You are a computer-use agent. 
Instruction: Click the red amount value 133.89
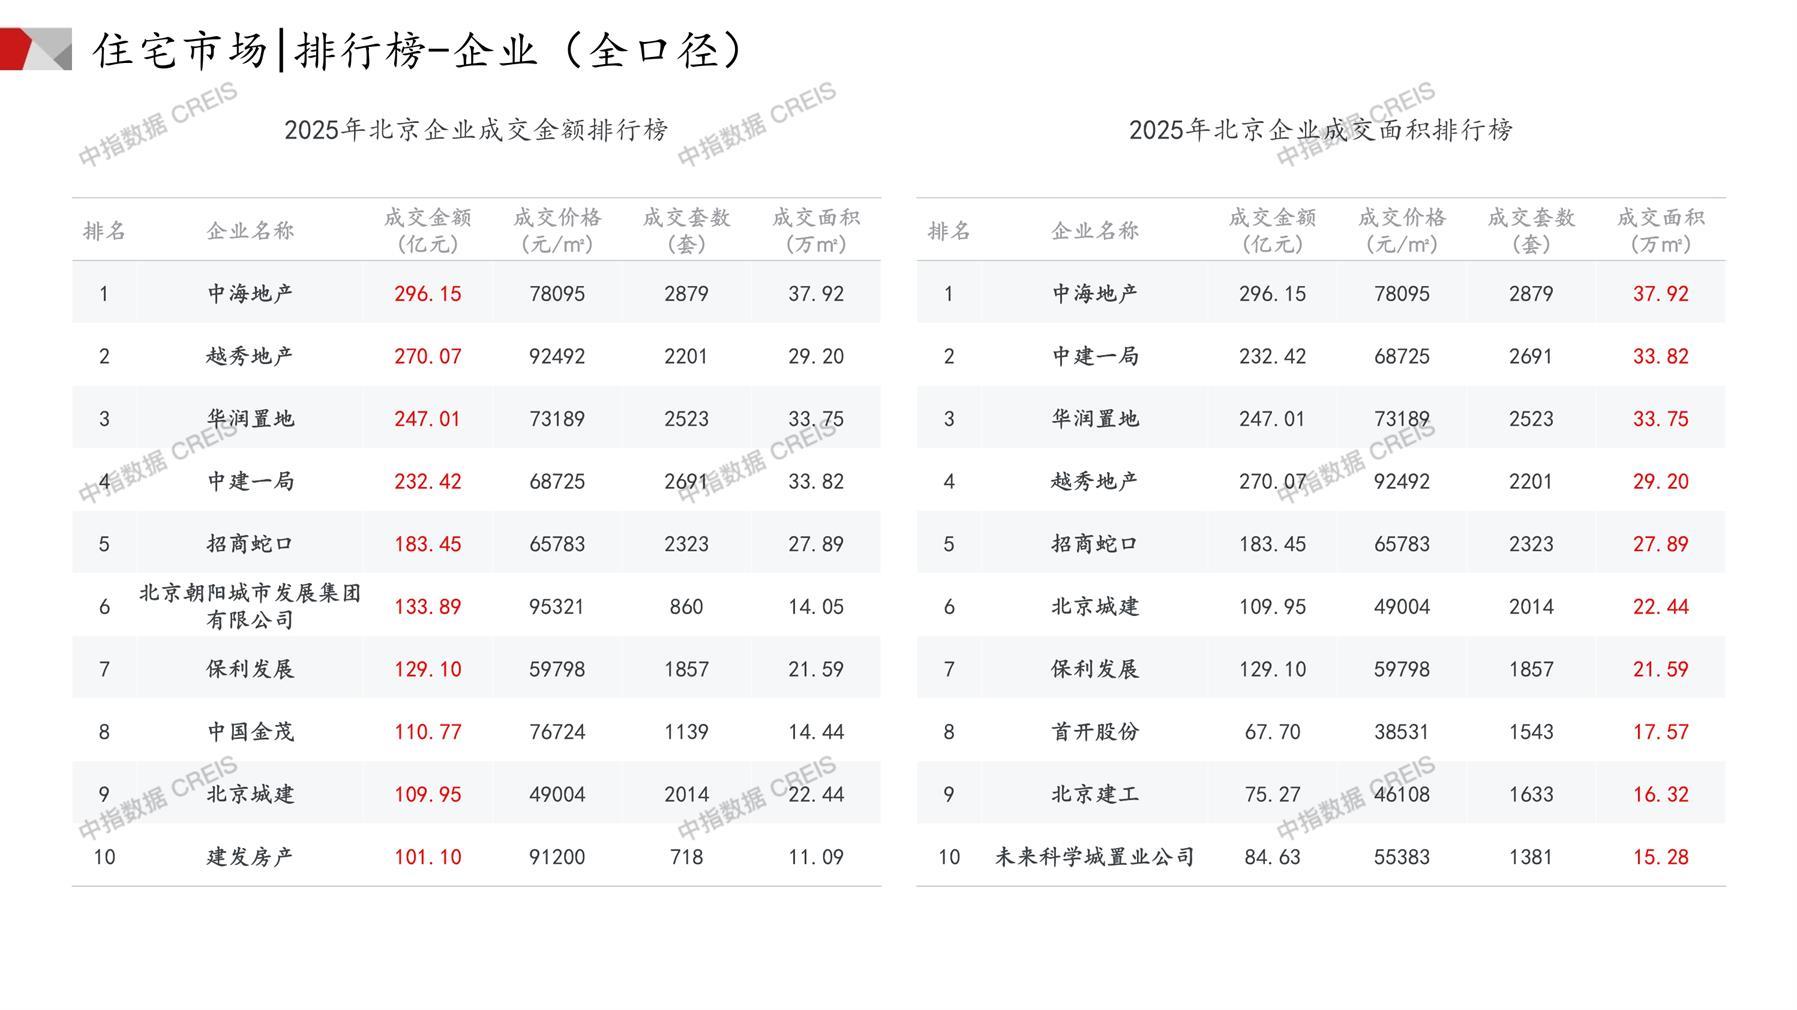click(x=427, y=607)
